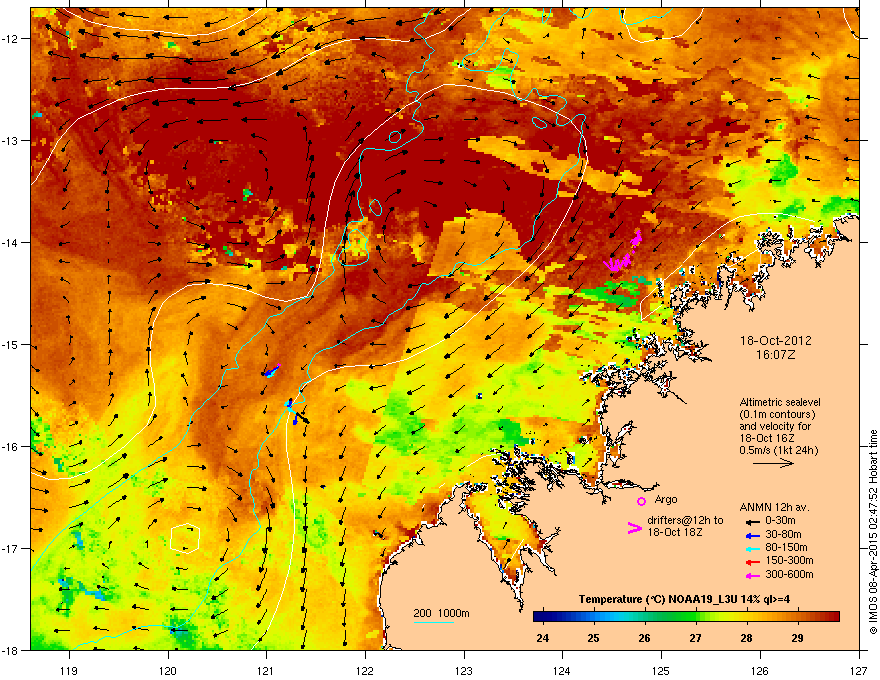Click the magenta drifters arrowhead legend symbol
This screenshot has width=880, height=680.
coord(634,527)
